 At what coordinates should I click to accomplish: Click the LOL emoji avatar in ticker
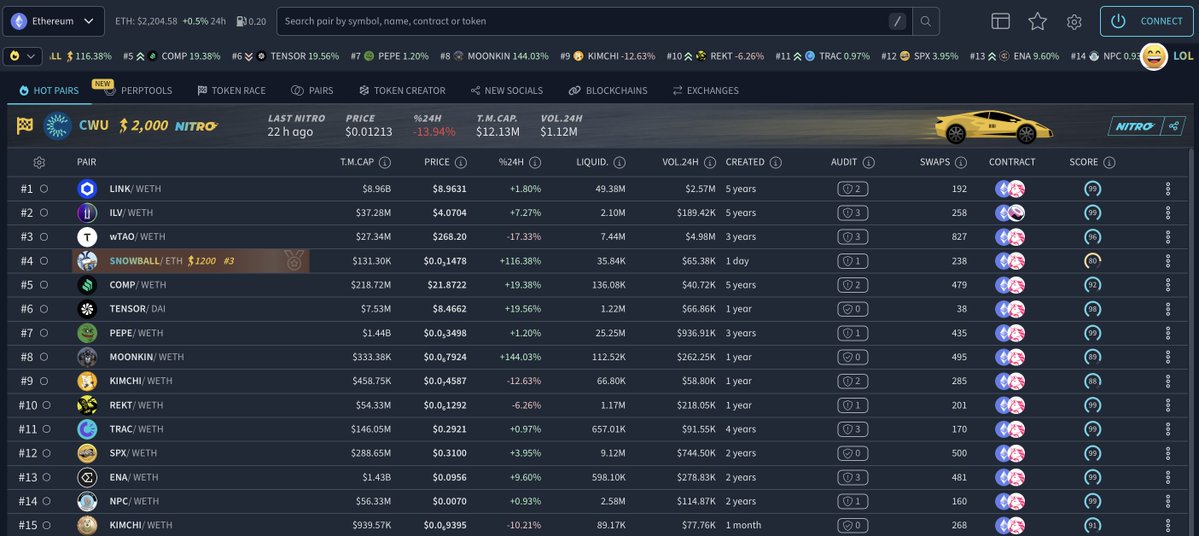[x=1154, y=56]
